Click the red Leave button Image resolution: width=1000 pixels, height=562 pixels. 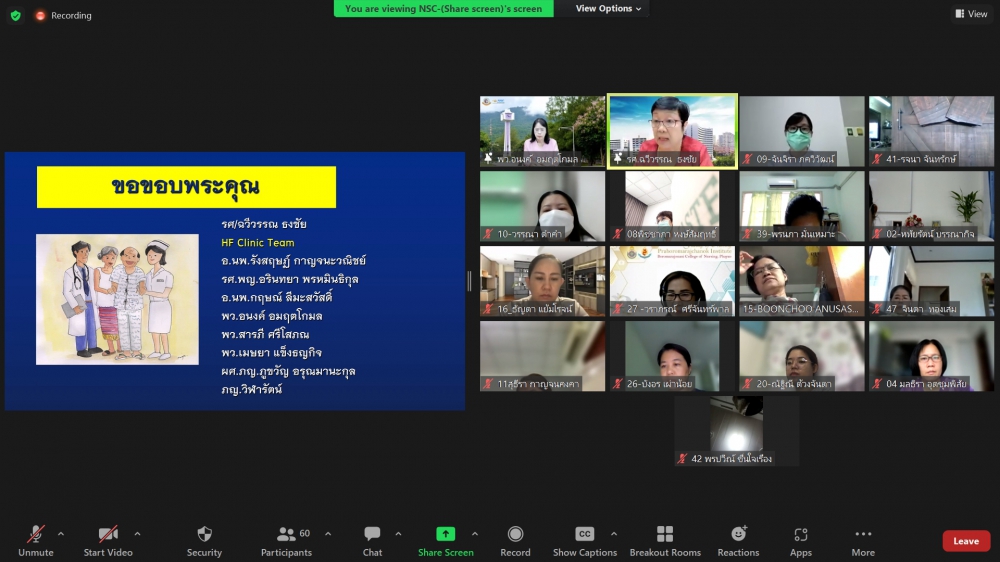pyautogui.click(x=966, y=541)
